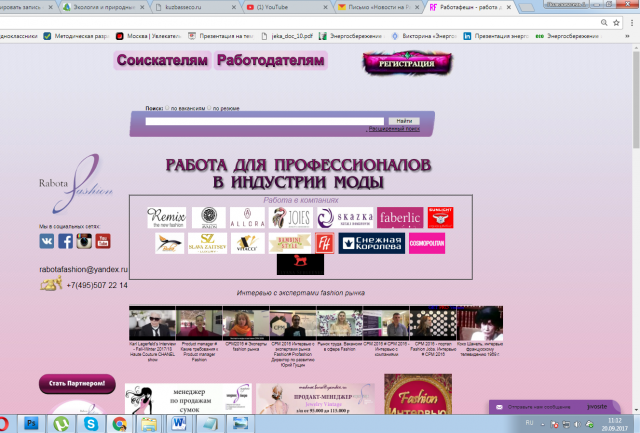Open the YouTube social icon

pyautogui.click(x=103, y=241)
